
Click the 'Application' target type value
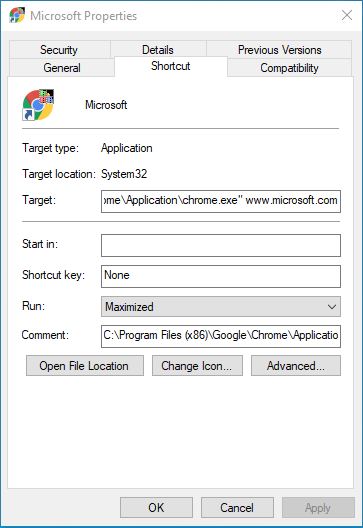click(127, 148)
